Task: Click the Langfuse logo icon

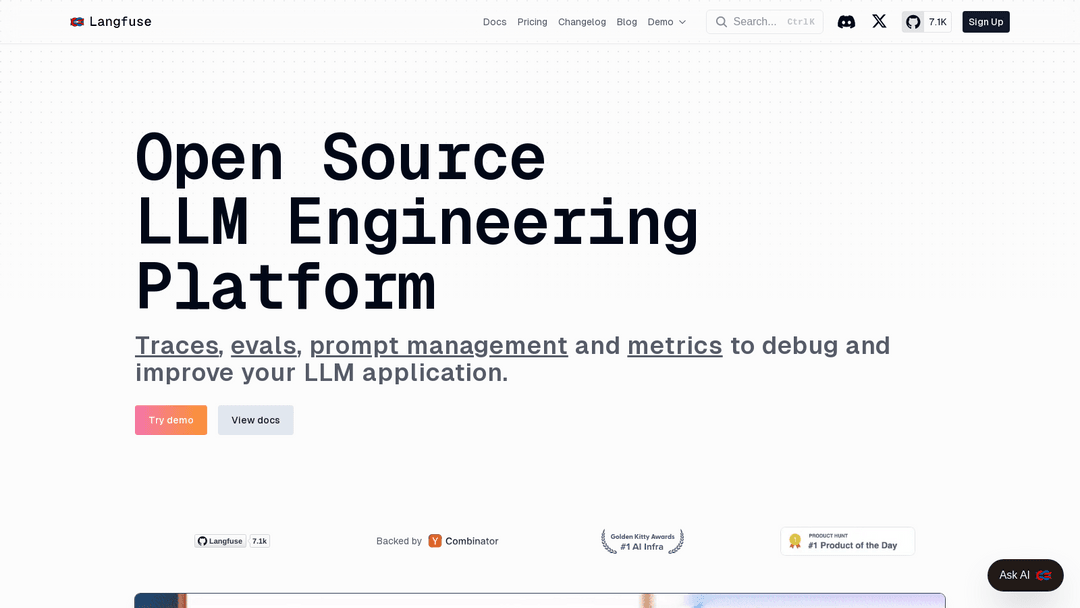Action: (76, 22)
